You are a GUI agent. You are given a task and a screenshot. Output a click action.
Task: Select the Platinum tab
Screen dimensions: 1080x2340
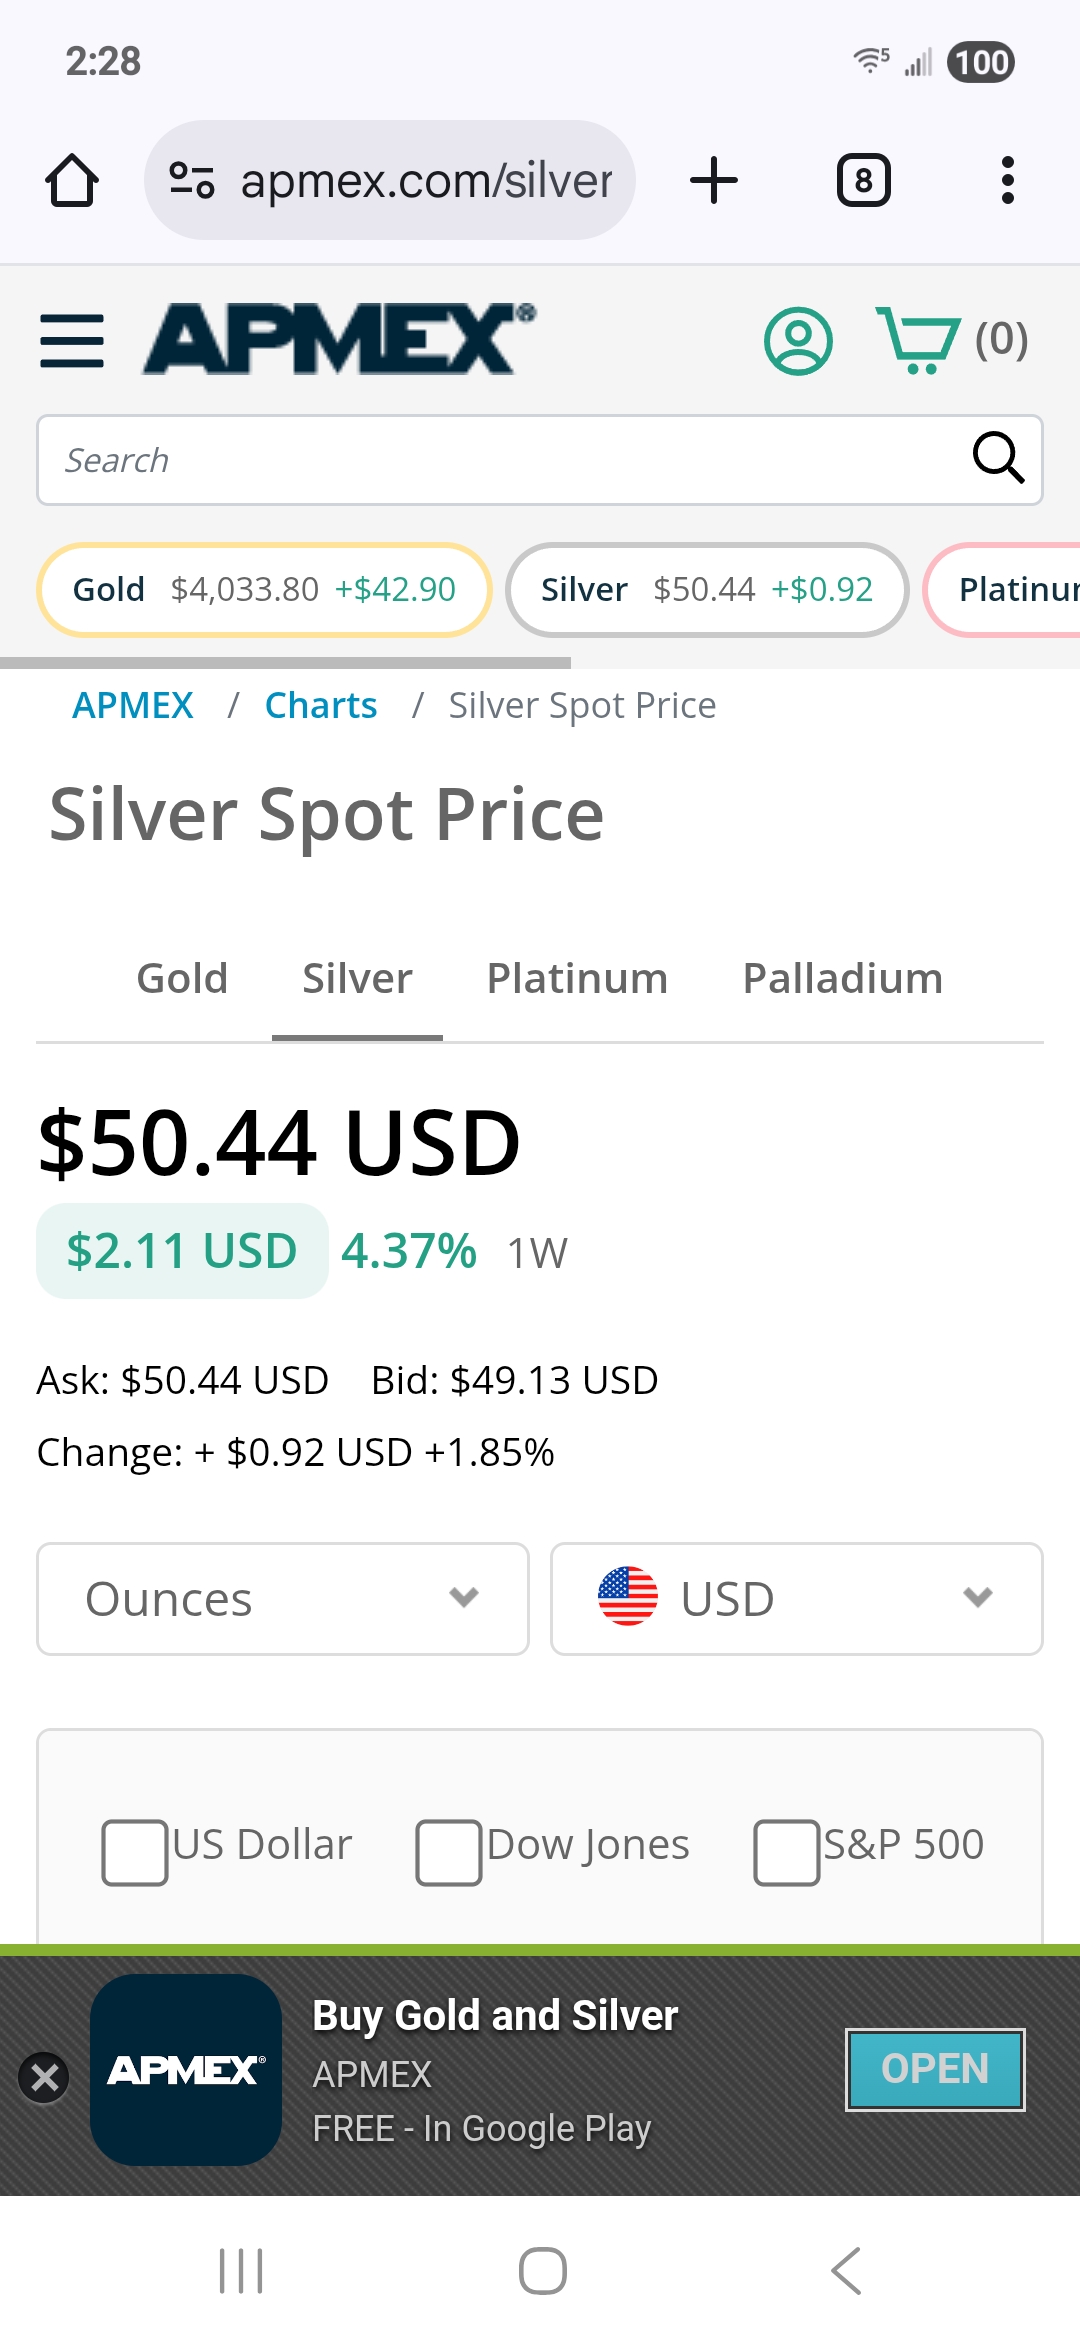tap(577, 978)
